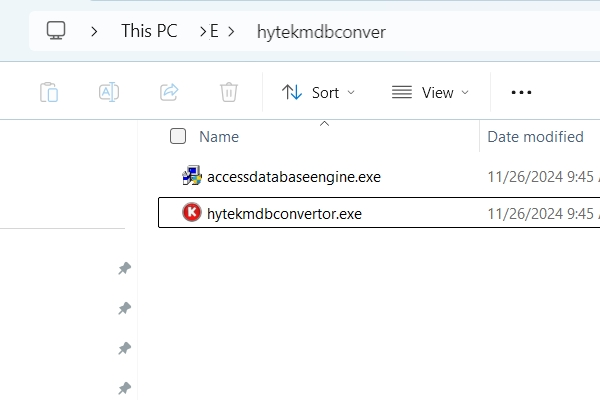Image resolution: width=600 pixels, height=400 pixels.
Task: Go to This PC in the breadcrumb
Action: coord(149,31)
